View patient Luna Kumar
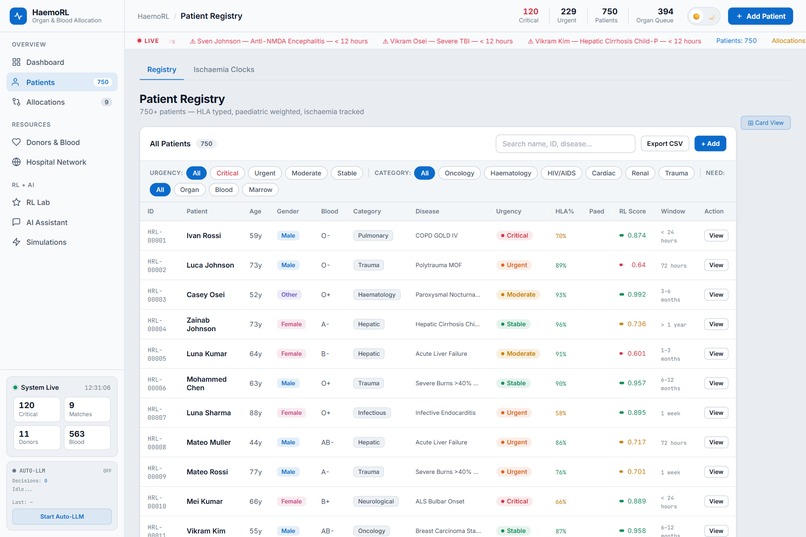 [716, 354]
